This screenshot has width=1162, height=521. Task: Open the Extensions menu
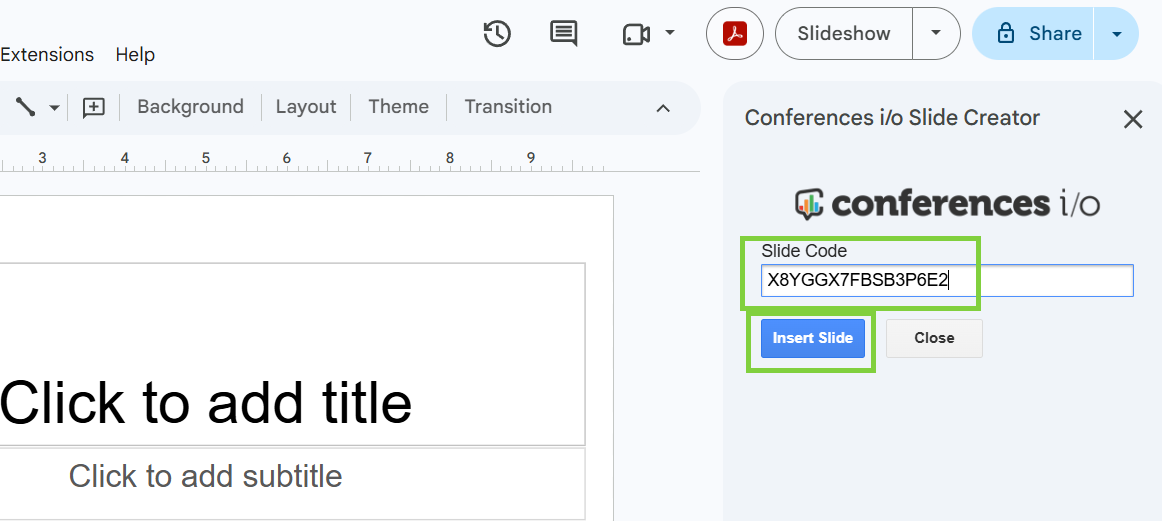[x=47, y=55]
